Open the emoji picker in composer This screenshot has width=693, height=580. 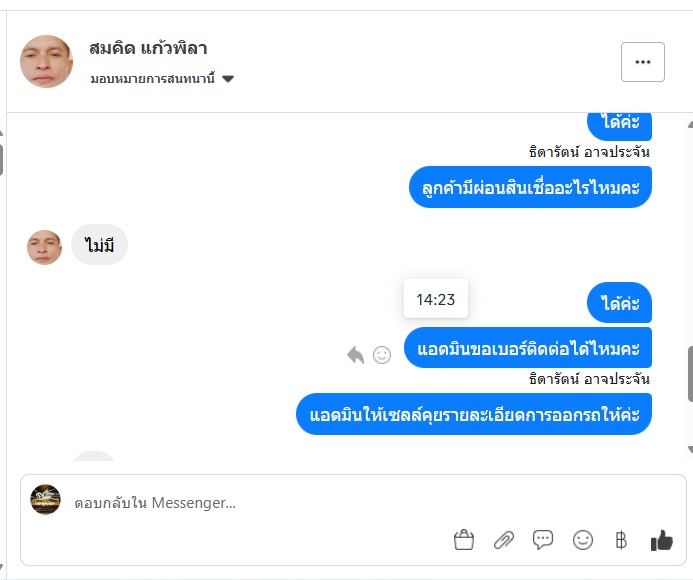[583, 540]
